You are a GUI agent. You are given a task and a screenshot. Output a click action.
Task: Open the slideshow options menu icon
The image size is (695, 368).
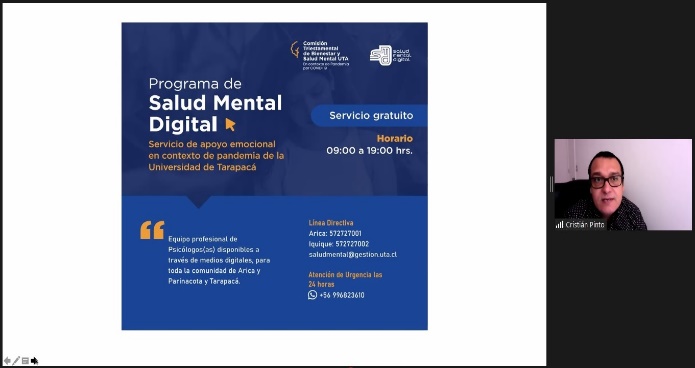coord(25,361)
